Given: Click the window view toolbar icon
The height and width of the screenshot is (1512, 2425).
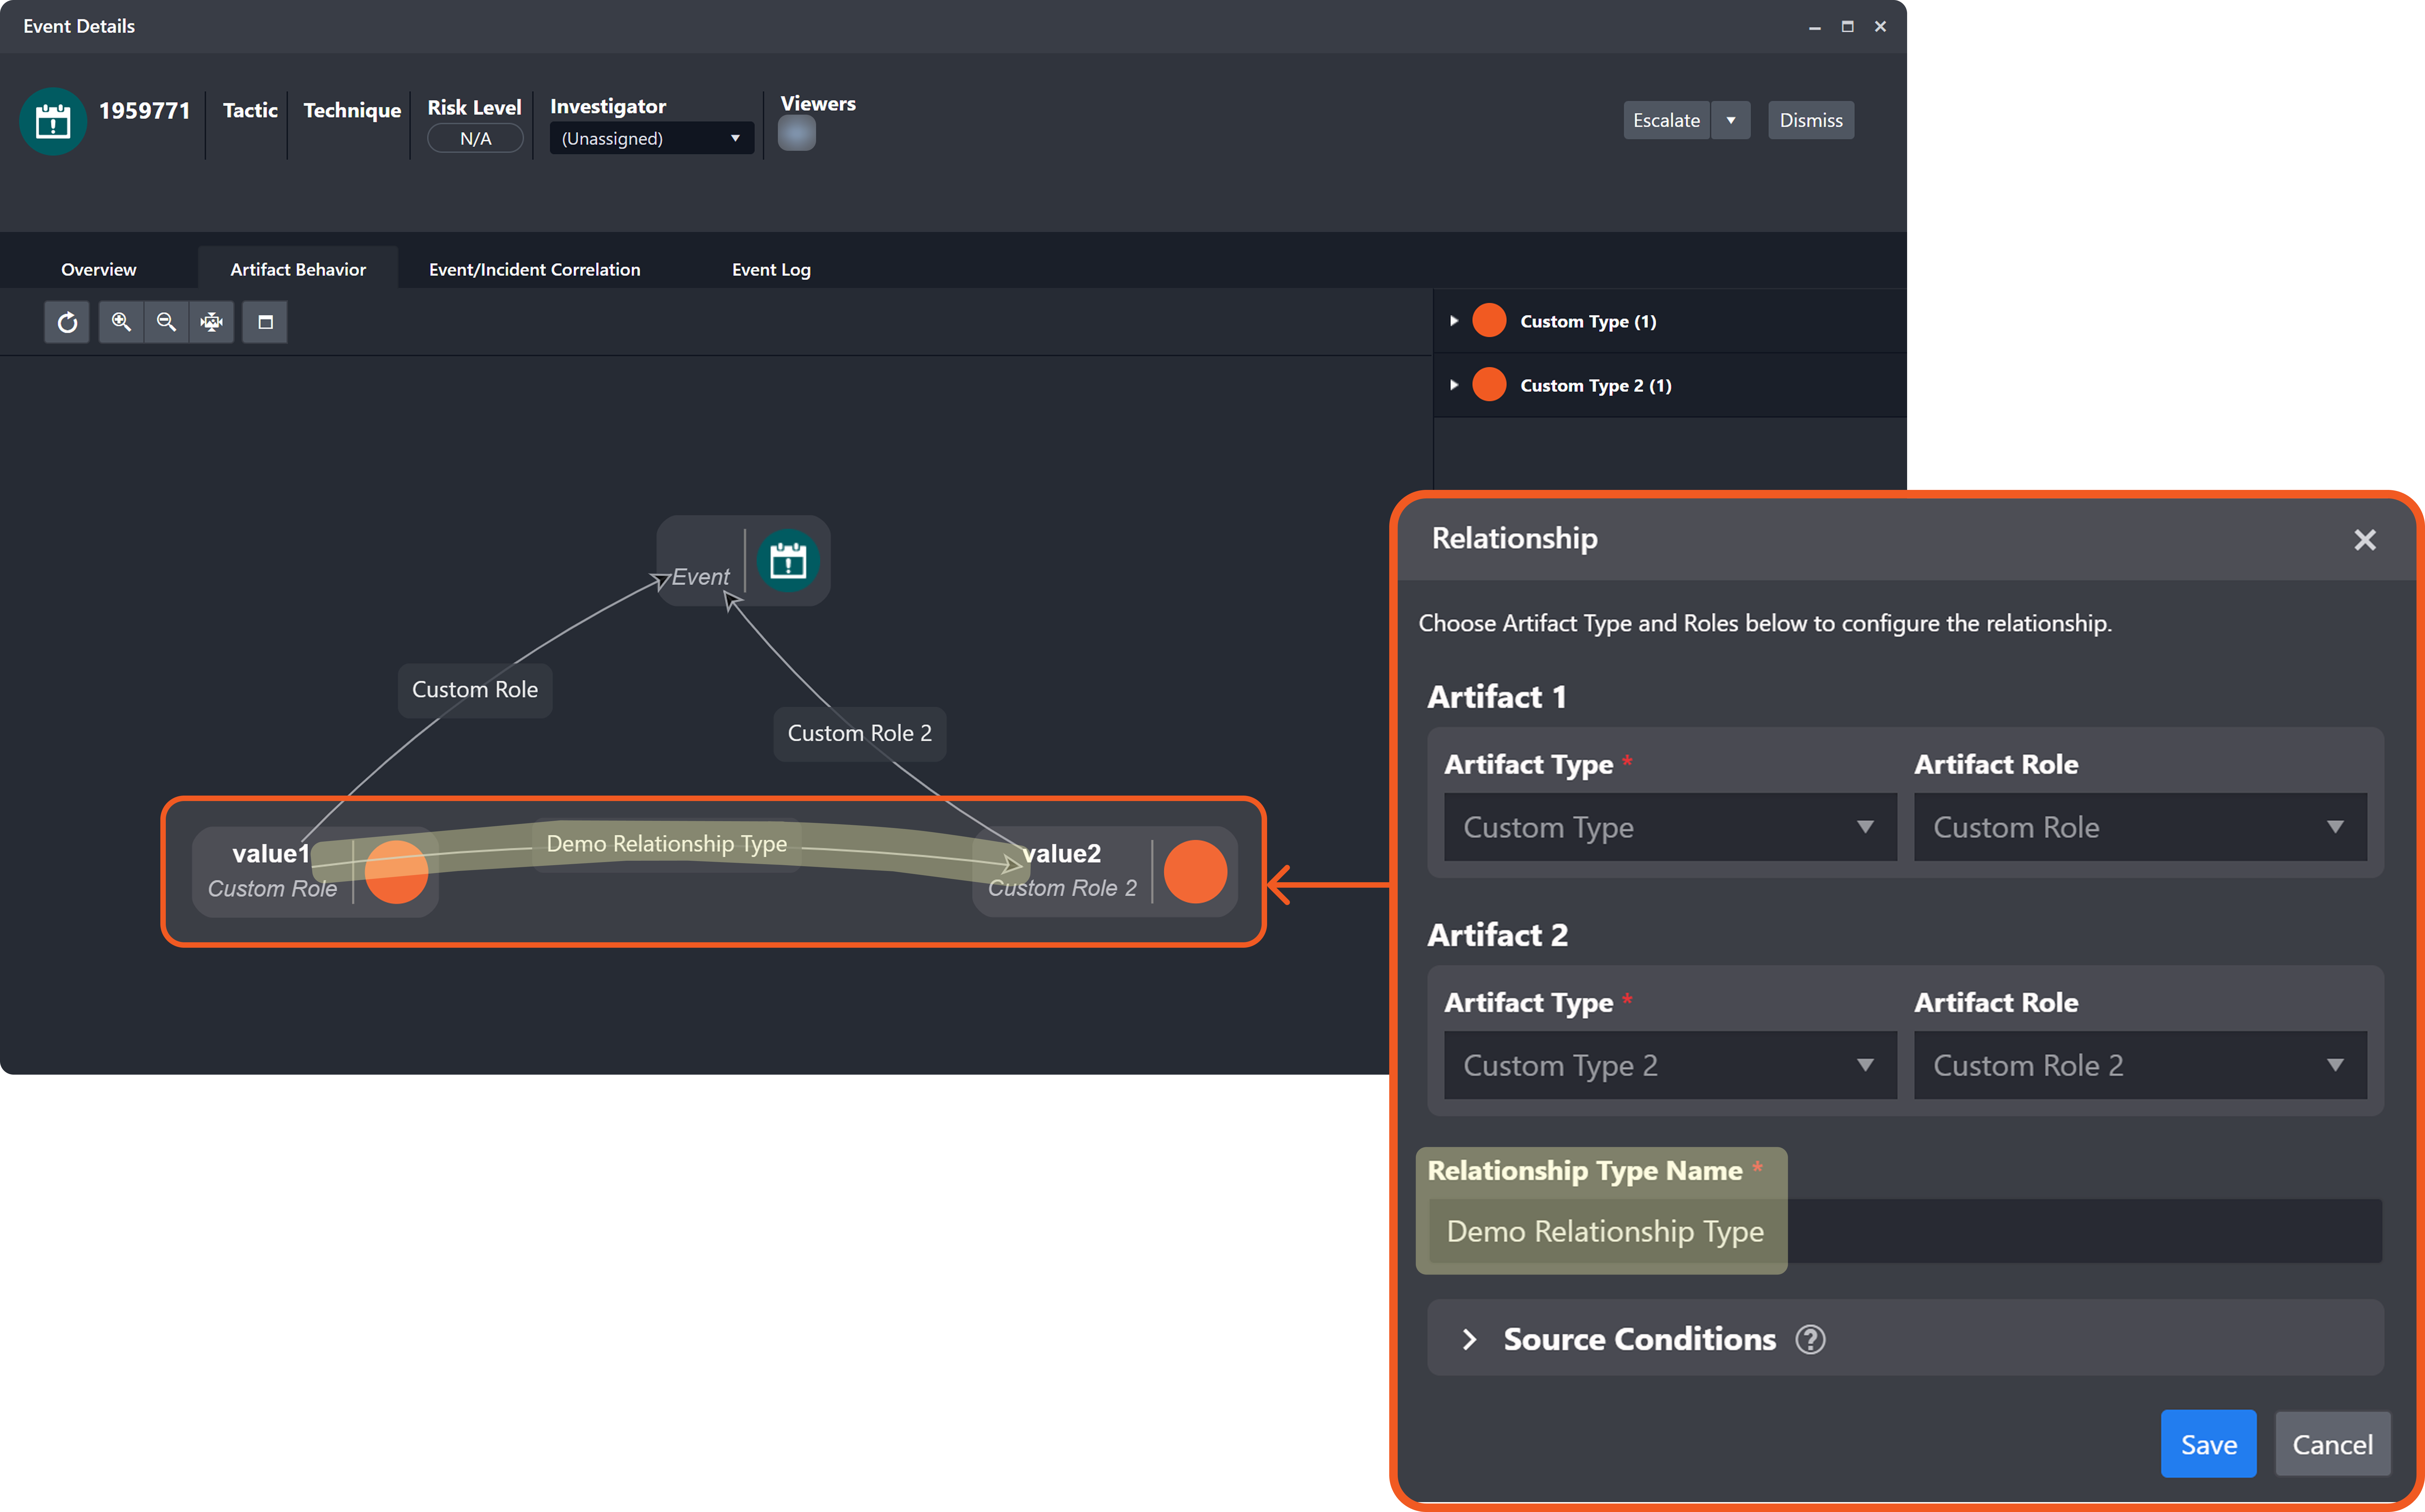Looking at the screenshot, I should point(265,322).
